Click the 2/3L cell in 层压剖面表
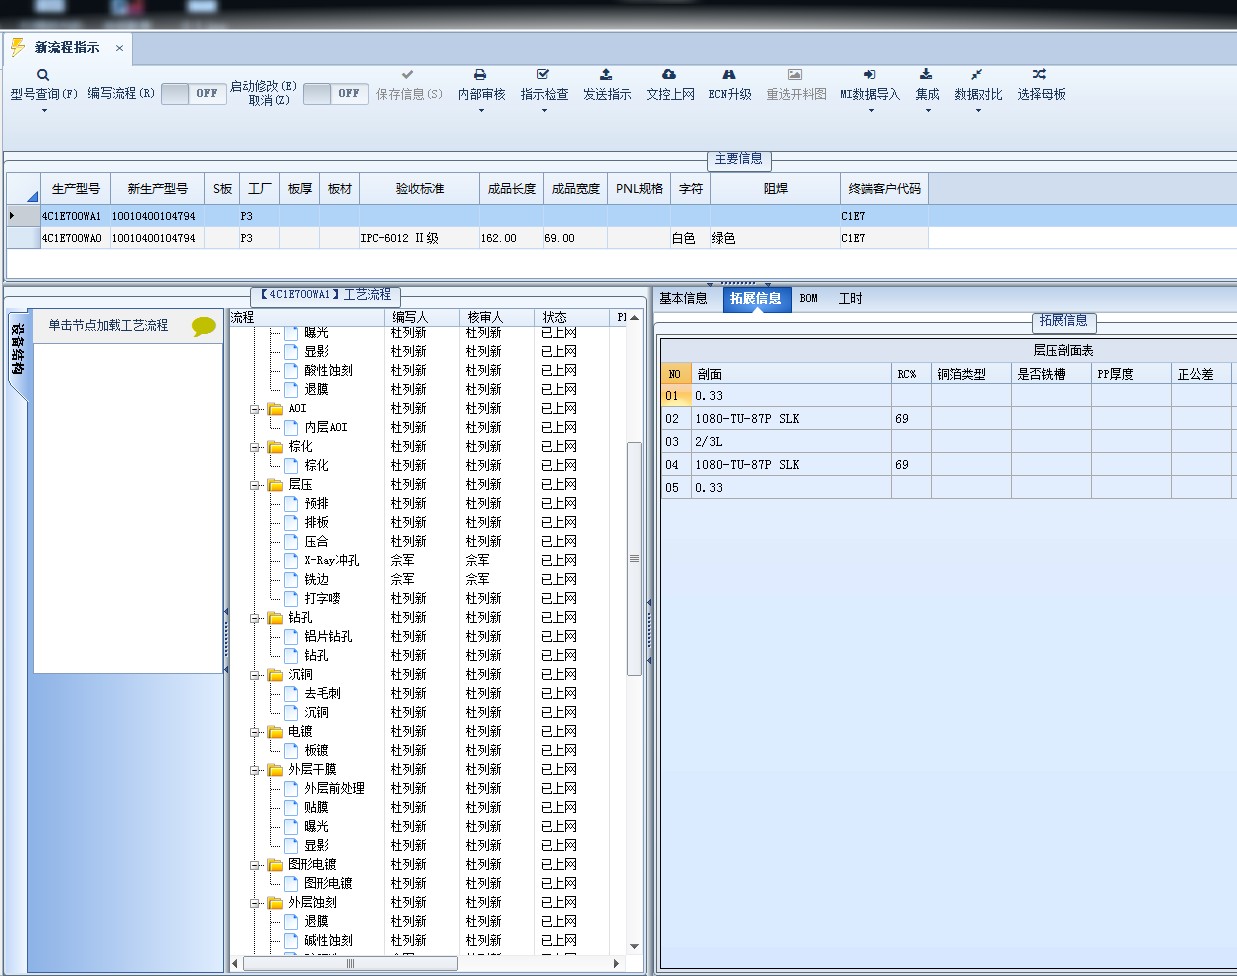1237x976 pixels. tap(791, 442)
